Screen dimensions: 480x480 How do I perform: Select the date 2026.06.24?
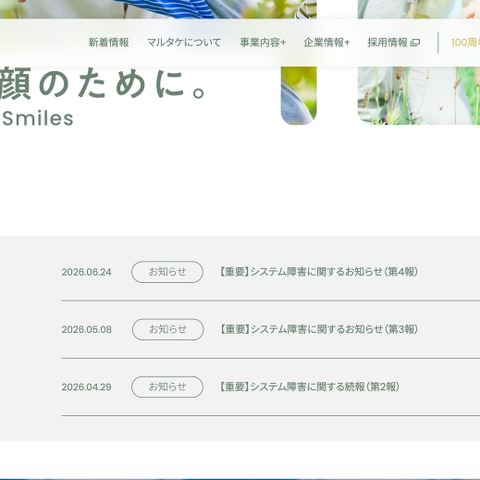coord(86,272)
